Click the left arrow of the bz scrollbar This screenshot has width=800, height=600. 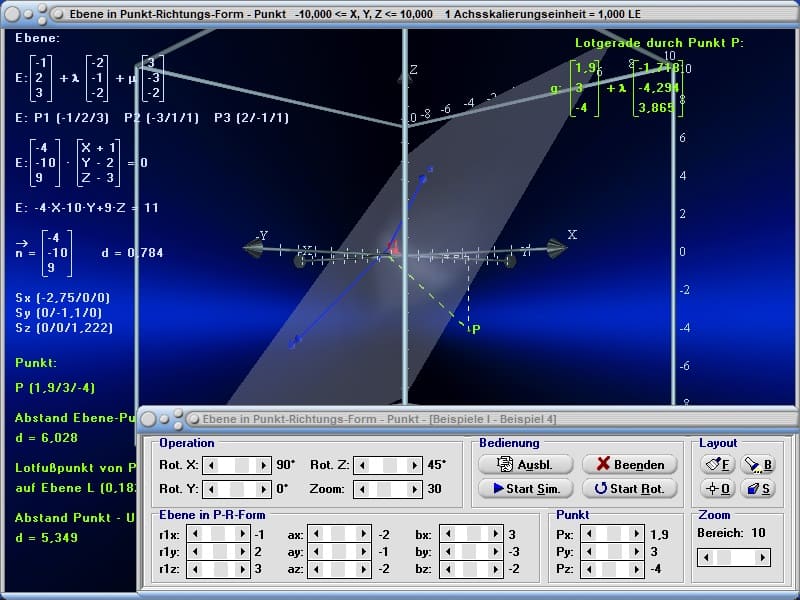click(x=448, y=569)
